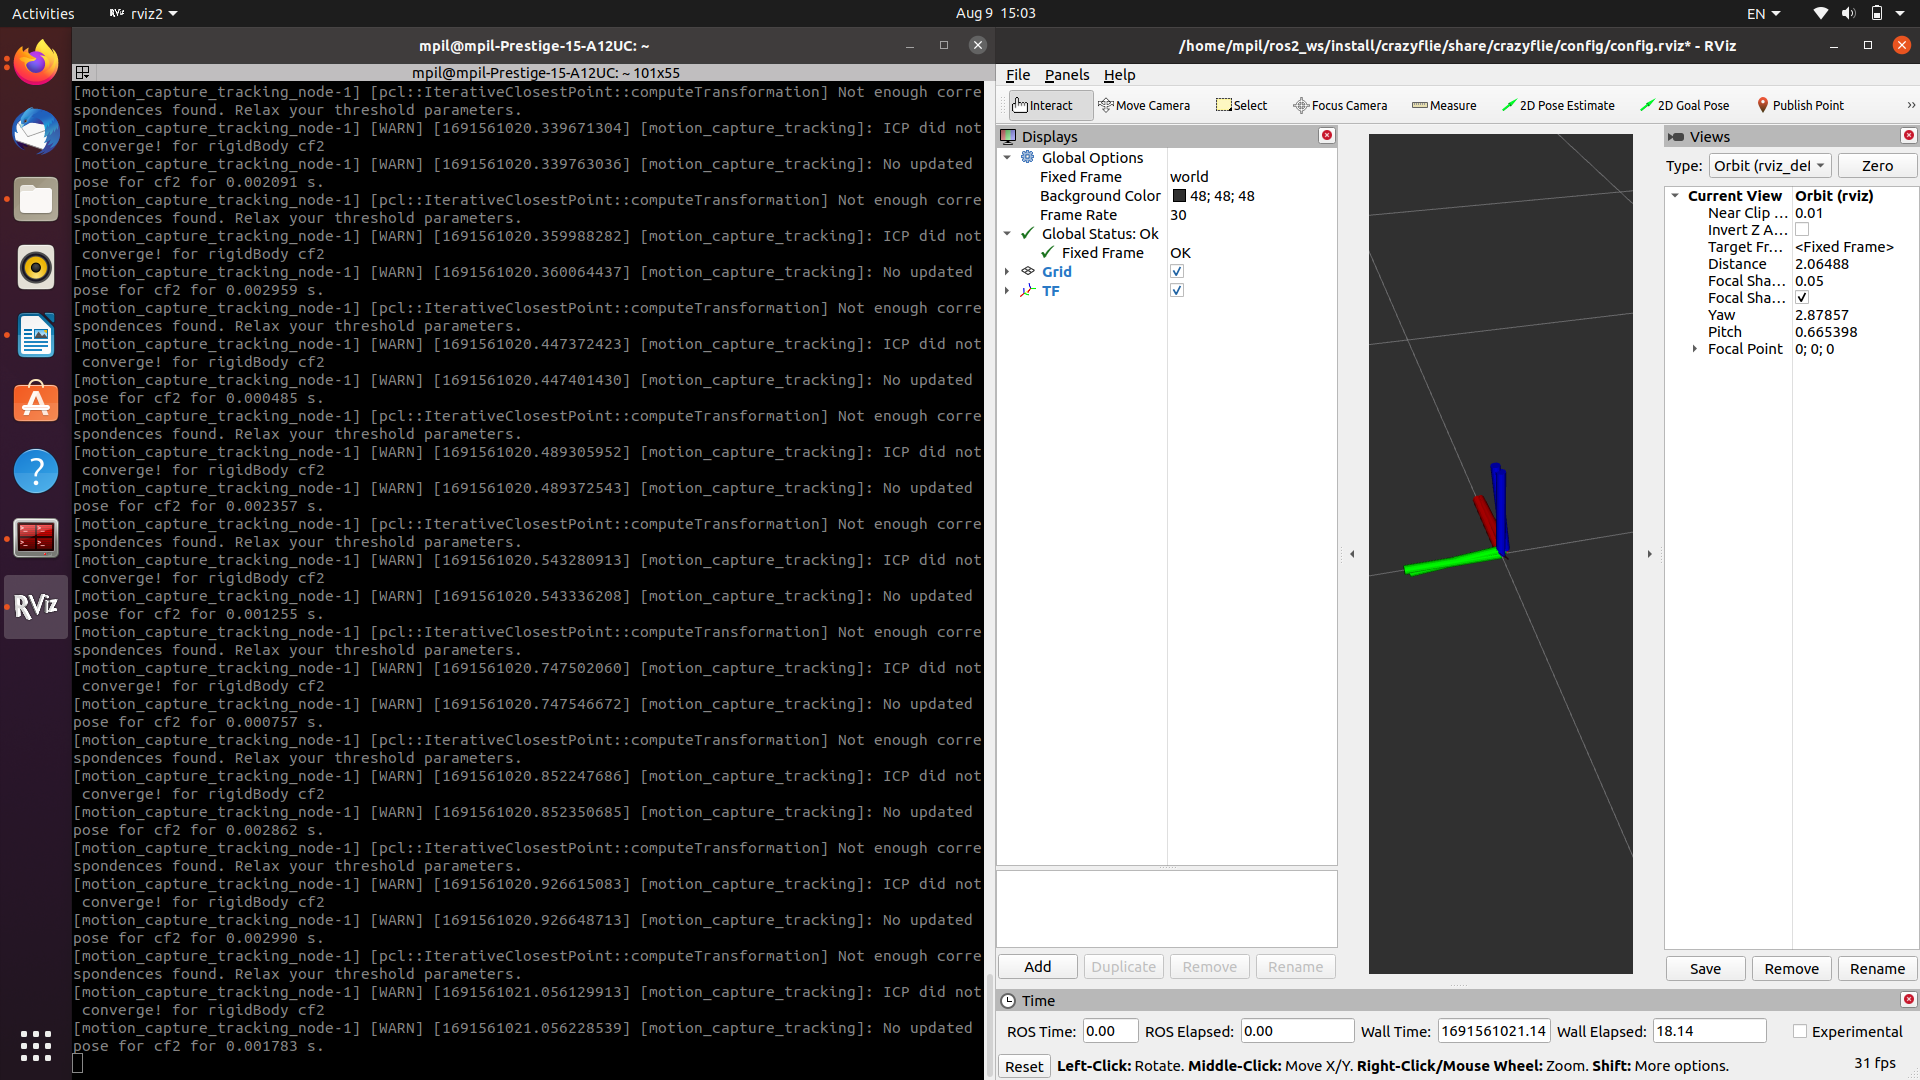
Task: Open the Panels menu
Action: pyautogui.click(x=1066, y=75)
